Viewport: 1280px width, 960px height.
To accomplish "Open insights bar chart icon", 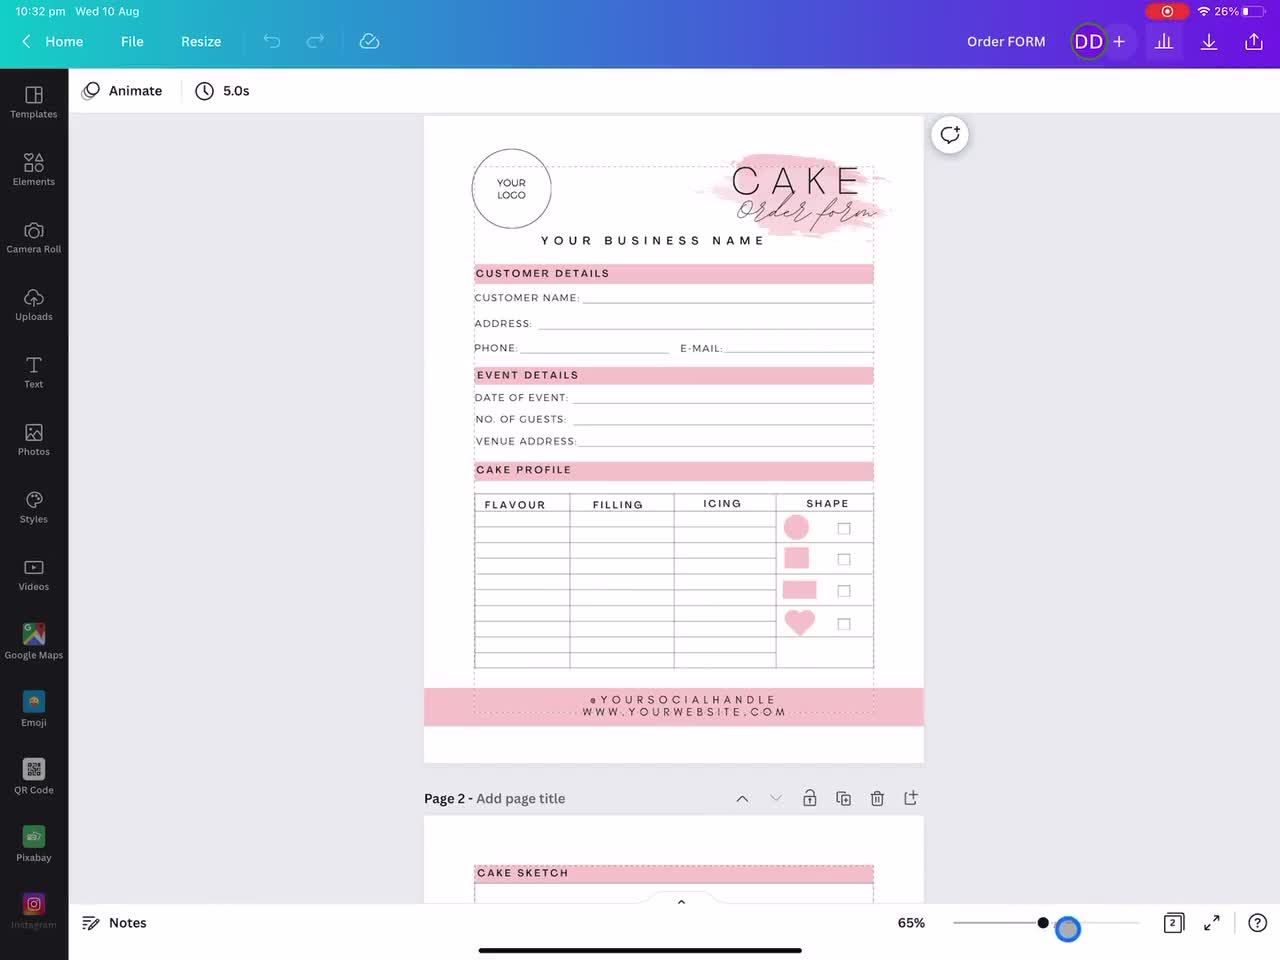I will pos(1164,41).
